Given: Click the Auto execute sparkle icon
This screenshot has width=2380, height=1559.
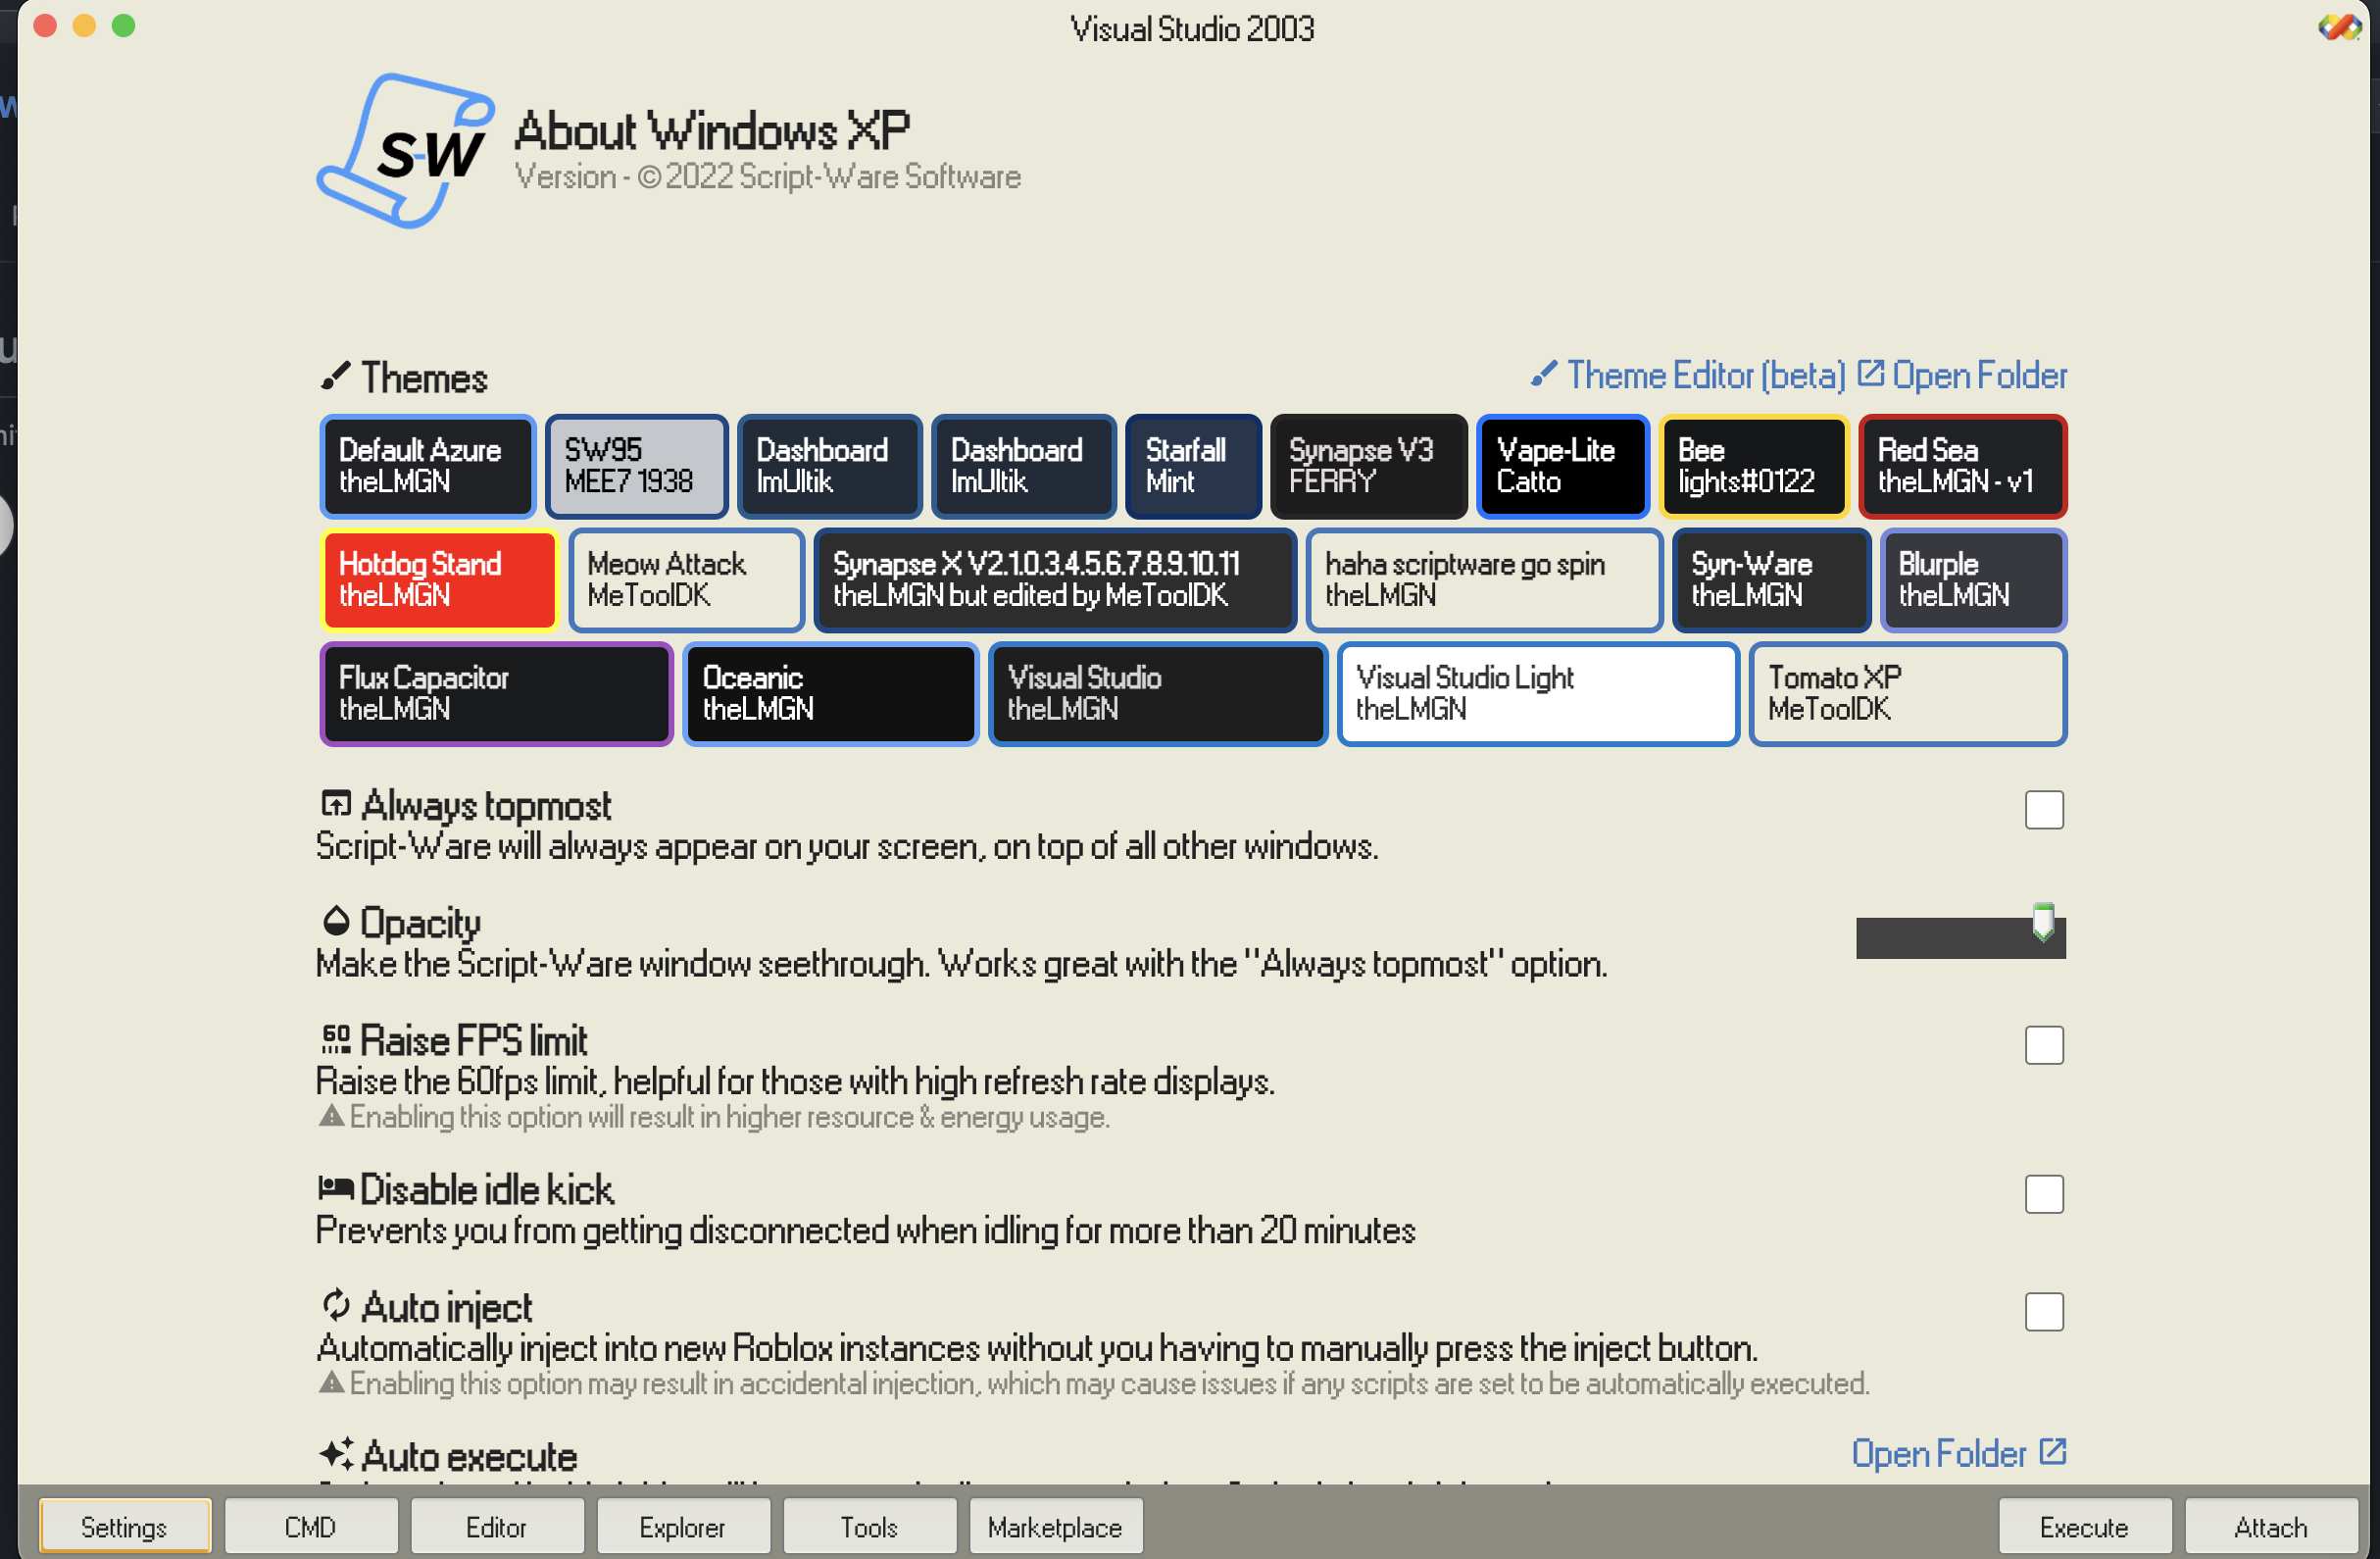Looking at the screenshot, I should click(x=335, y=1454).
